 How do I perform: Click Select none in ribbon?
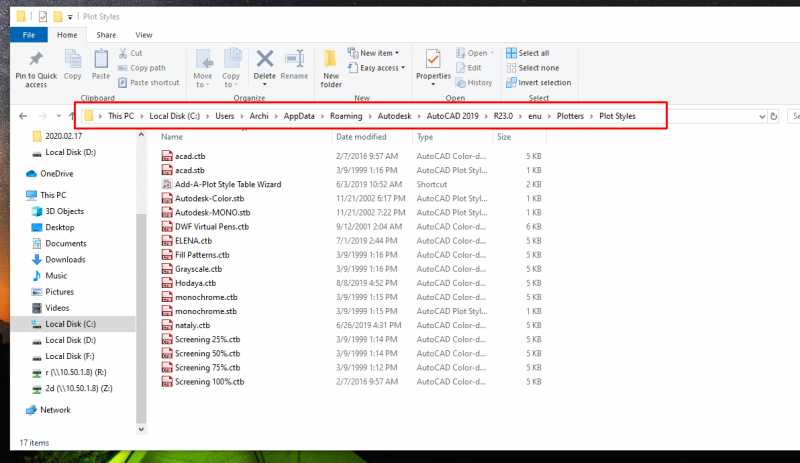coord(533,68)
